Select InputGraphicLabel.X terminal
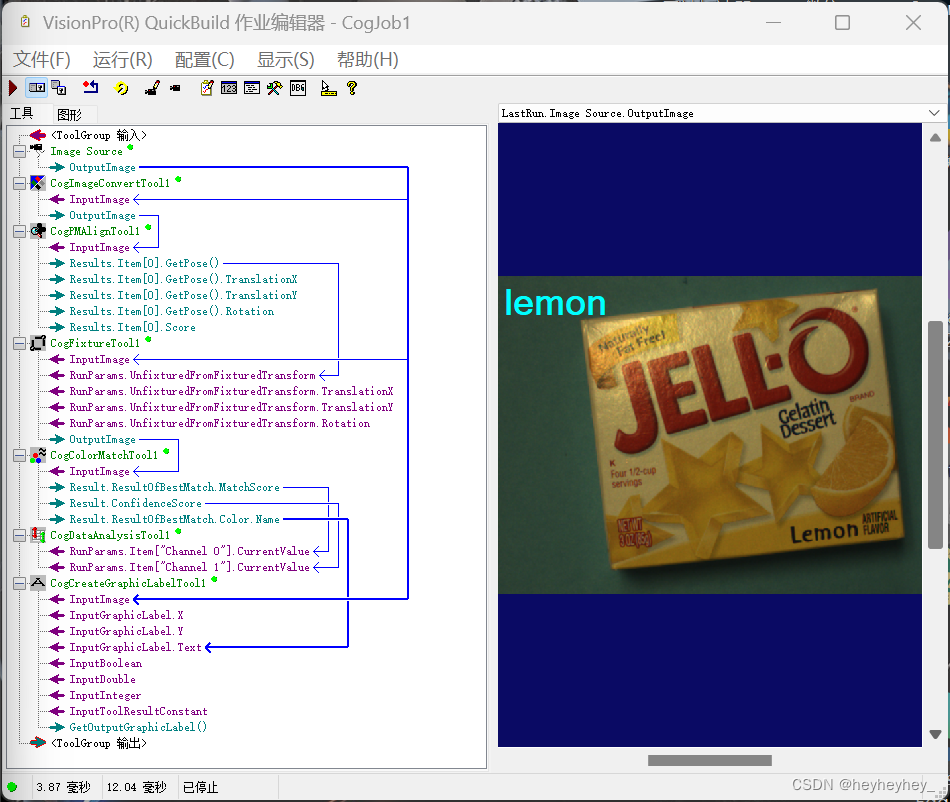The image size is (950, 802). 126,615
